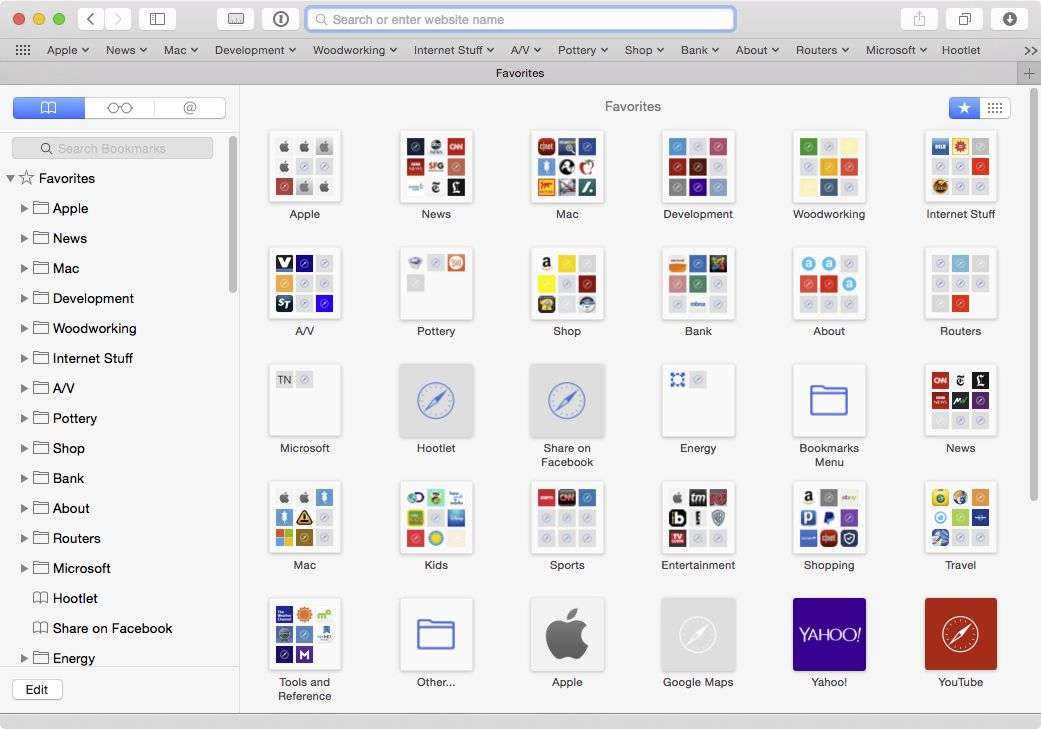Open the Sports folder tile
The image size is (1041, 729).
567,517
